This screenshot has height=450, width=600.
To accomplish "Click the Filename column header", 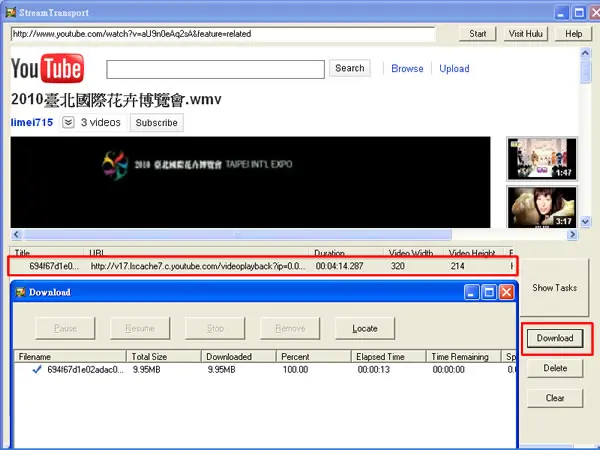I will [70, 357].
